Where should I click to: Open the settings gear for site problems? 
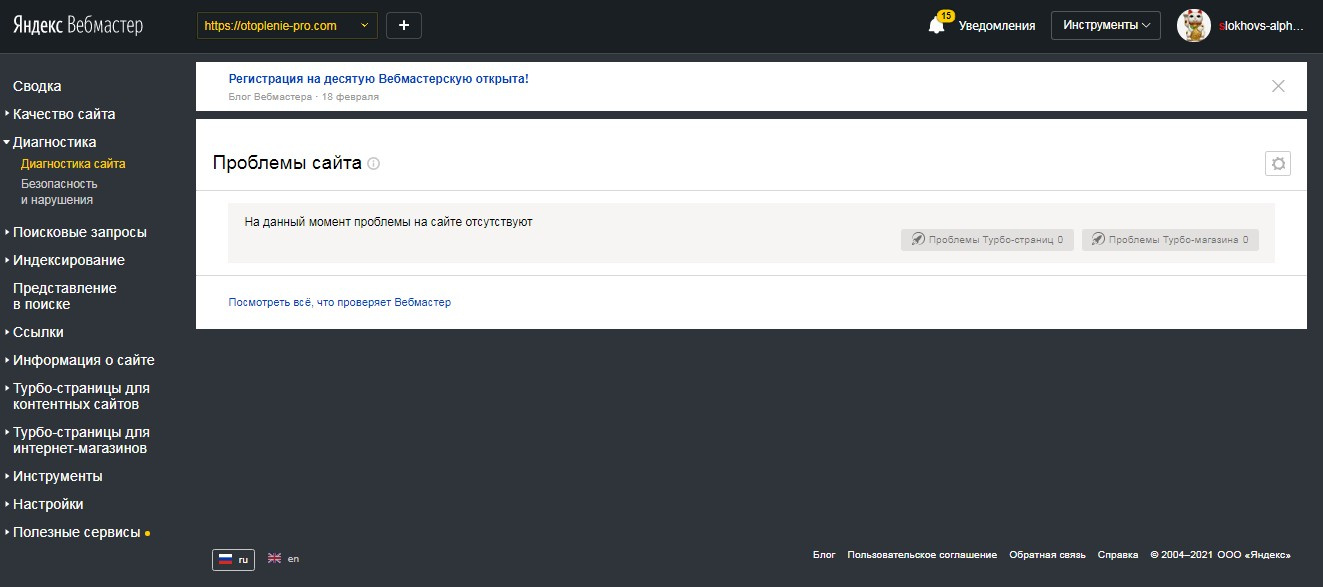[1278, 164]
